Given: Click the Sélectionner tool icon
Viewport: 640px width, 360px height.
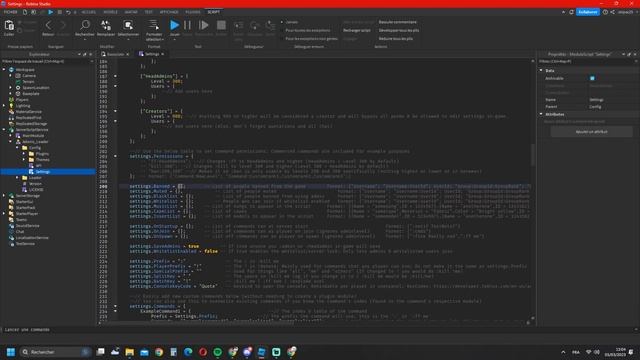Looking at the screenshot, I should click(x=128, y=26).
